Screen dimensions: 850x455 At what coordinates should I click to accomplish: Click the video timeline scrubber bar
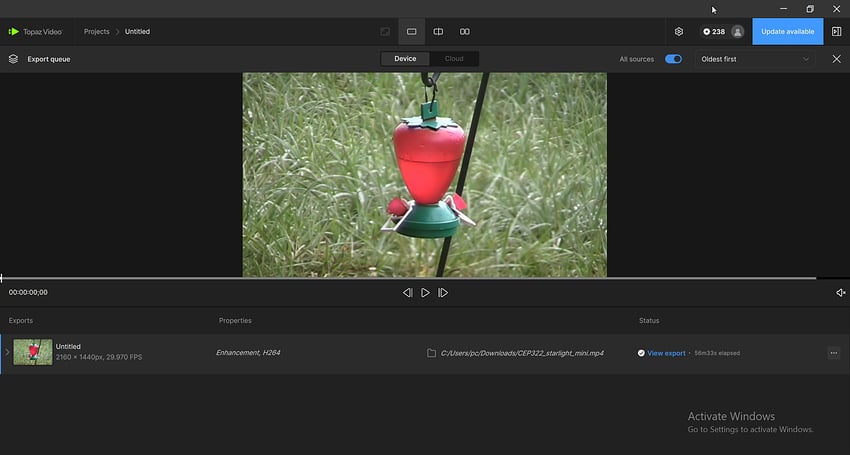pyautogui.click(x=400, y=278)
